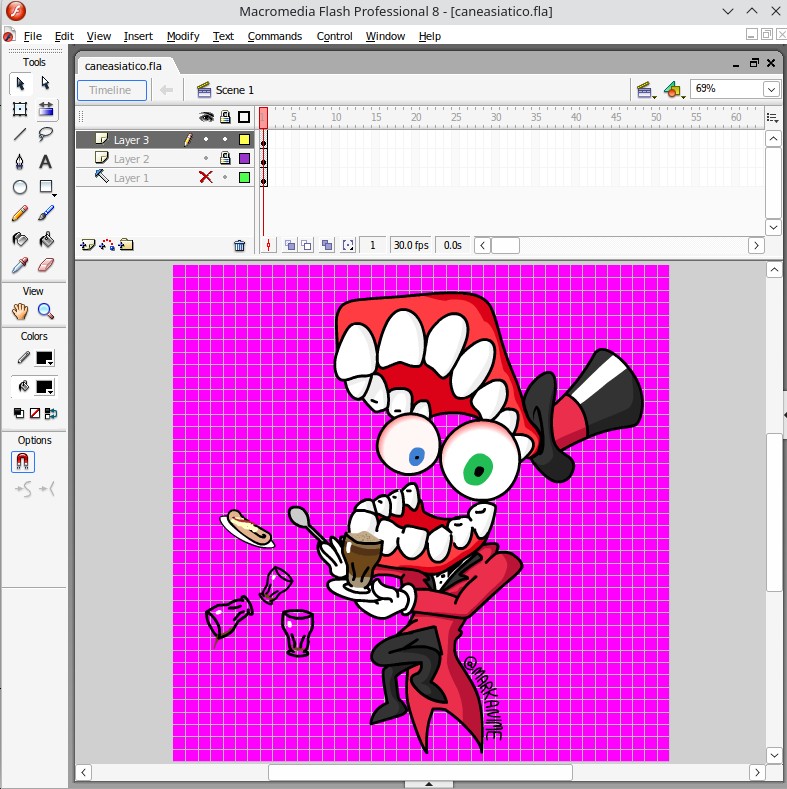Image resolution: width=787 pixels, height=789 pixels.
Task: Open the Commands menu
Action: pyautogui.click(x=275, y=36)
